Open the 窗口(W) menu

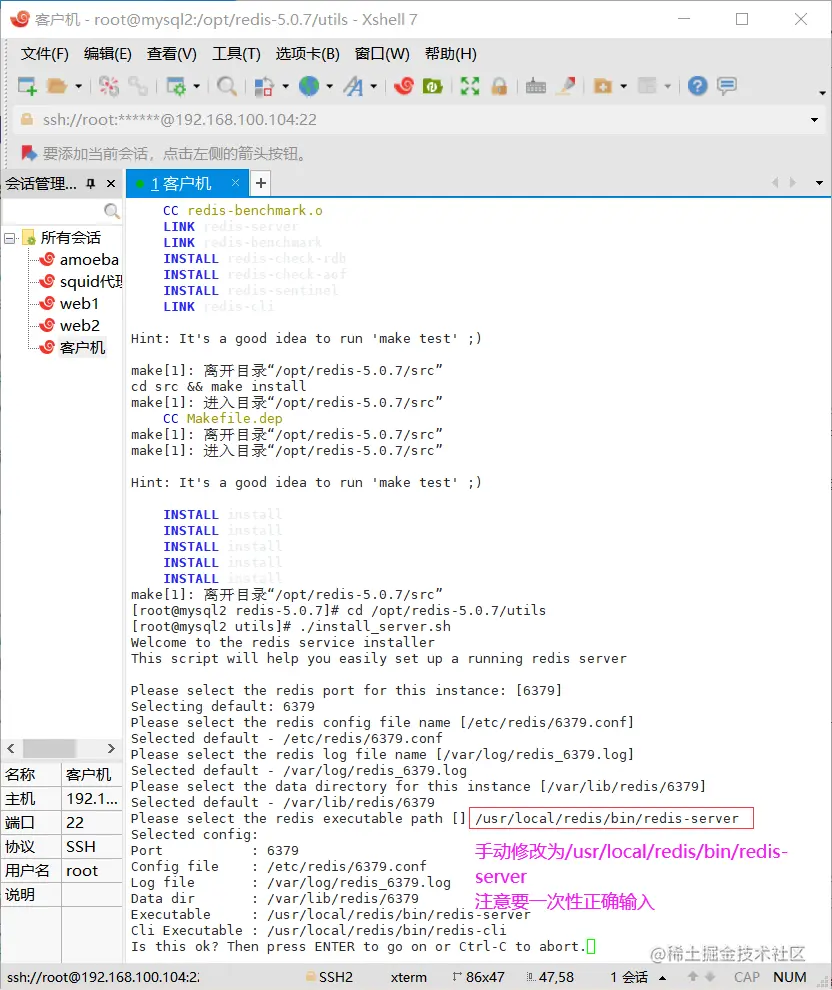[x=382, y=54]
